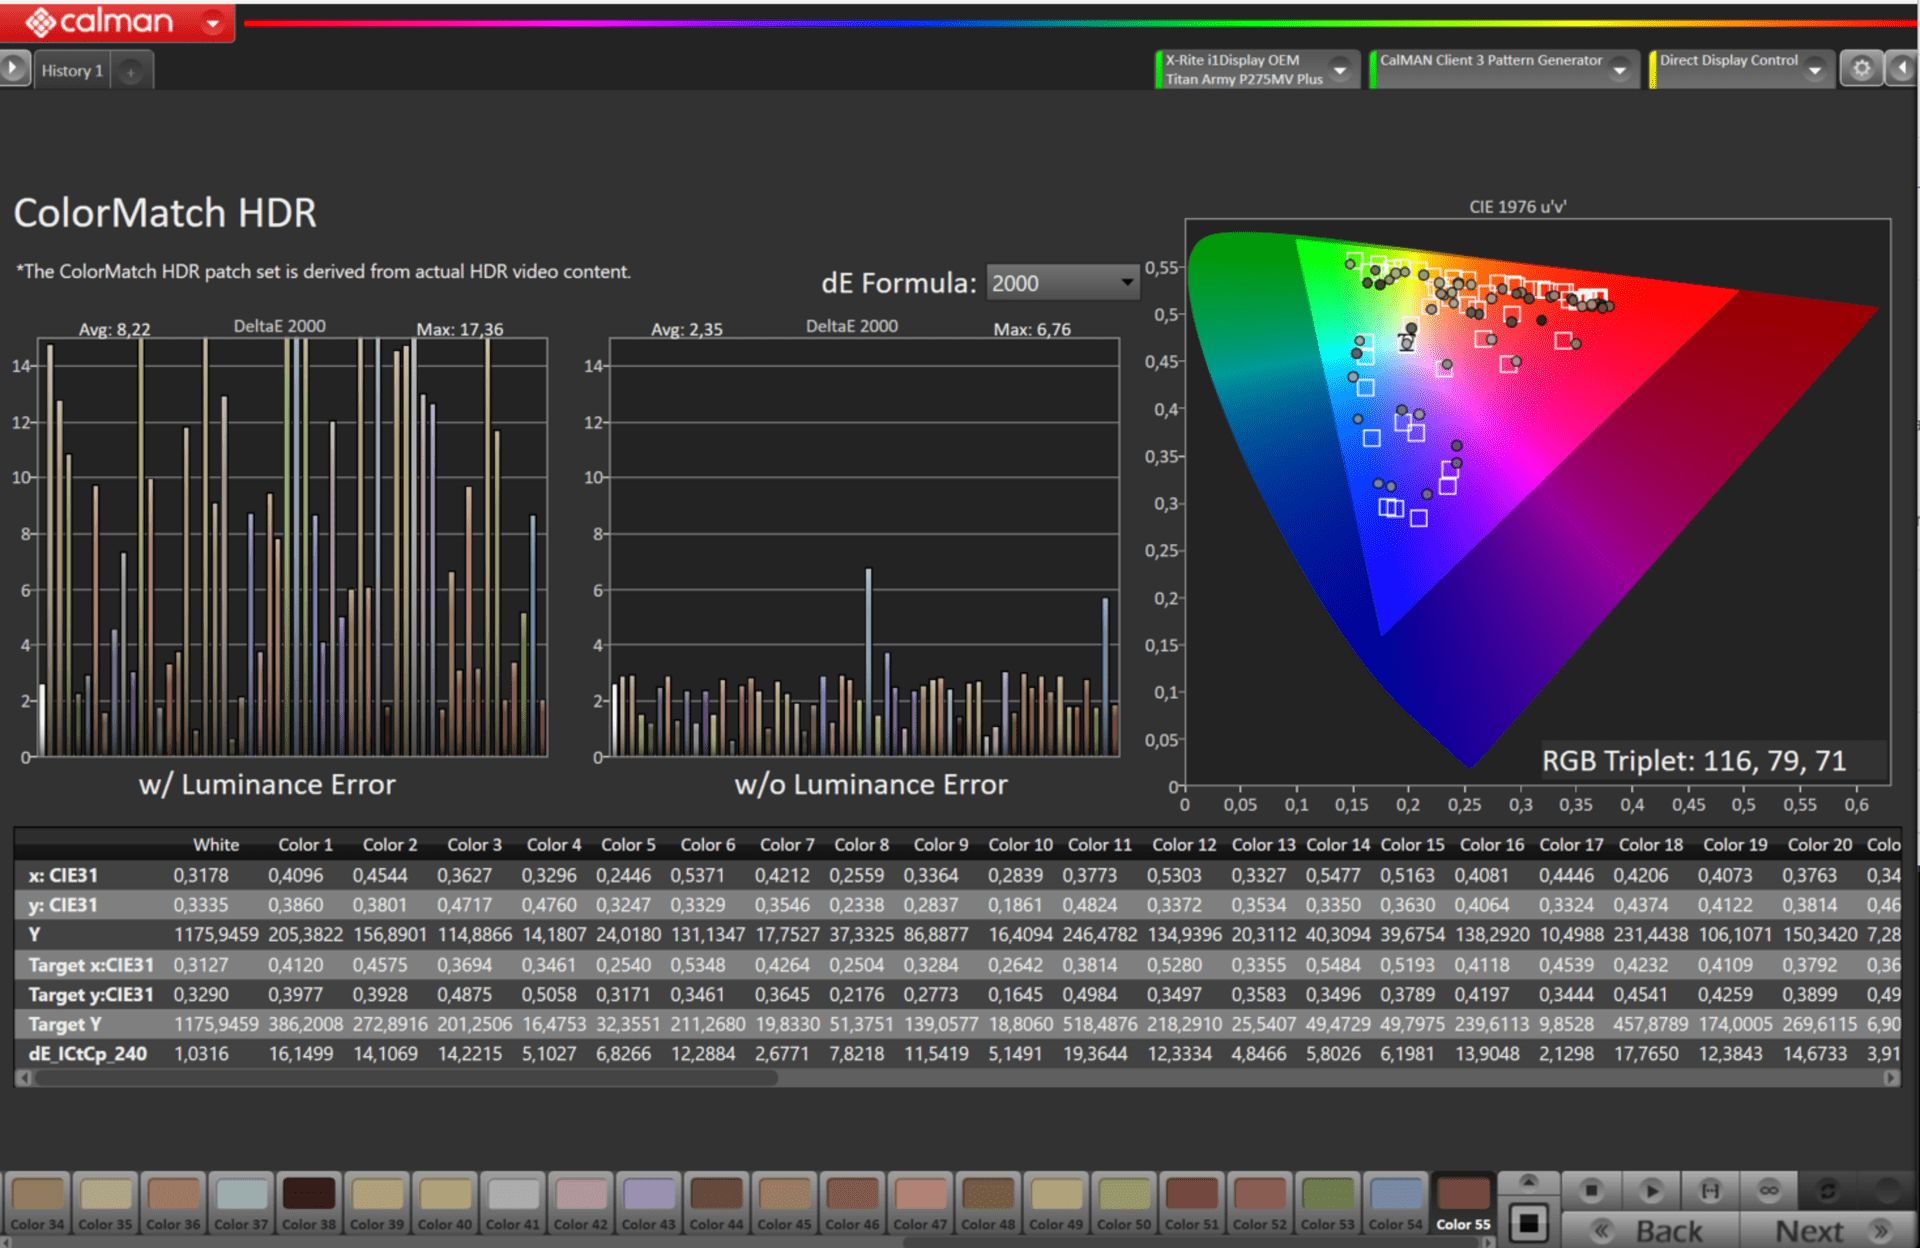Image resolution: width=1920 pixels, height=1248 pixels.
Task: Open the Direct Display Control dropdown
Action: [1814, 70]
